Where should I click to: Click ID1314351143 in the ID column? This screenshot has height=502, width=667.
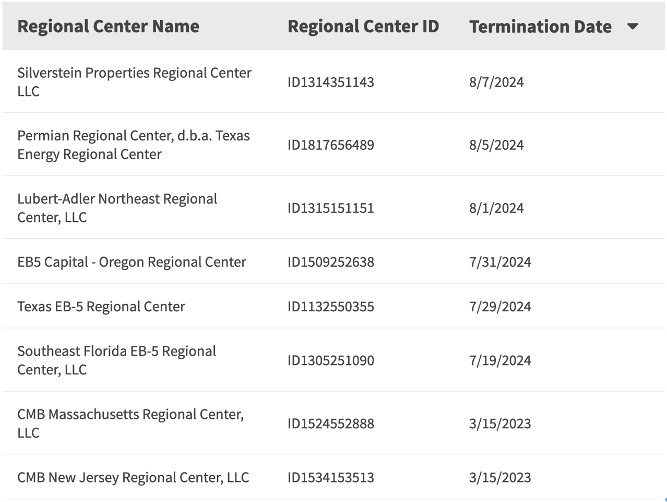coord(331,82)
